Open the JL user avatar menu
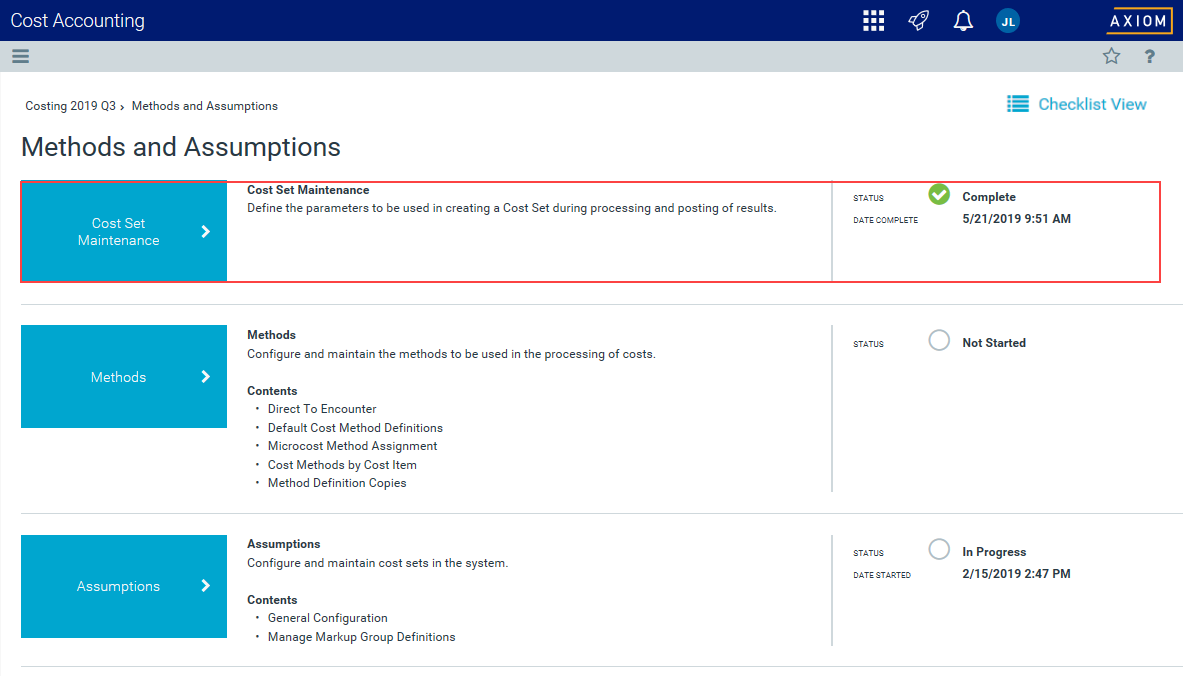This screenshot has width=1183, height=676. click(x=1008, y=20)
